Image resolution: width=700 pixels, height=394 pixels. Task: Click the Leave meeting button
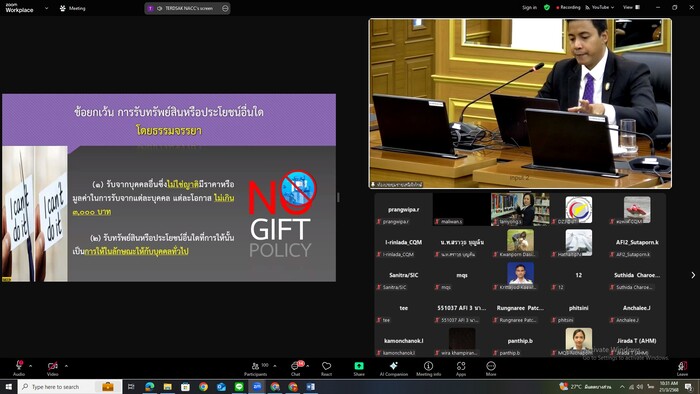click(x=682, y=368)
